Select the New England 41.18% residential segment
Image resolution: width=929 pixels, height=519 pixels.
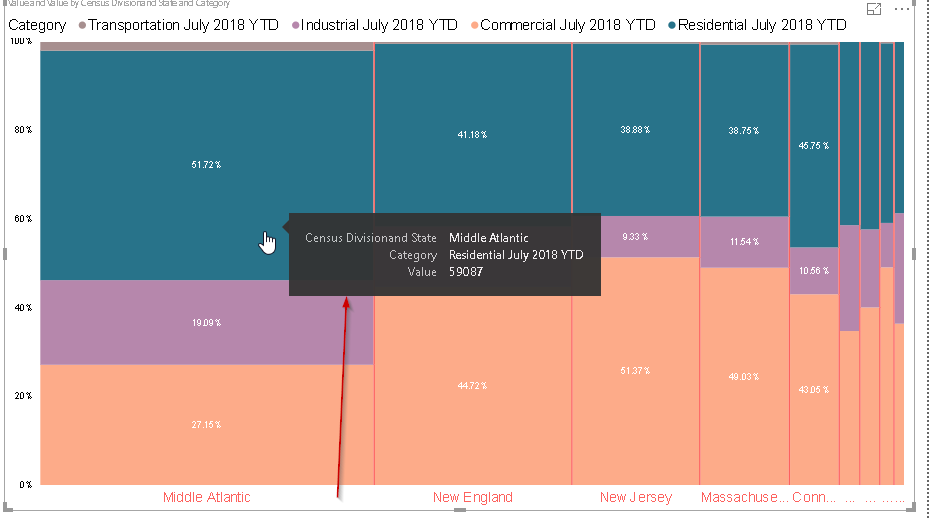(x=472, y=134)
